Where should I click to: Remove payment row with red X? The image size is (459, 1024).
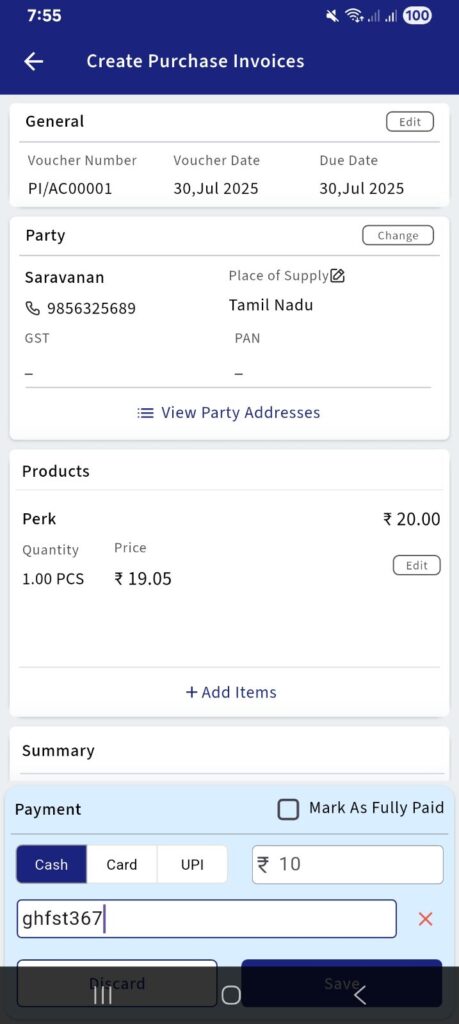tap(425, 919)
